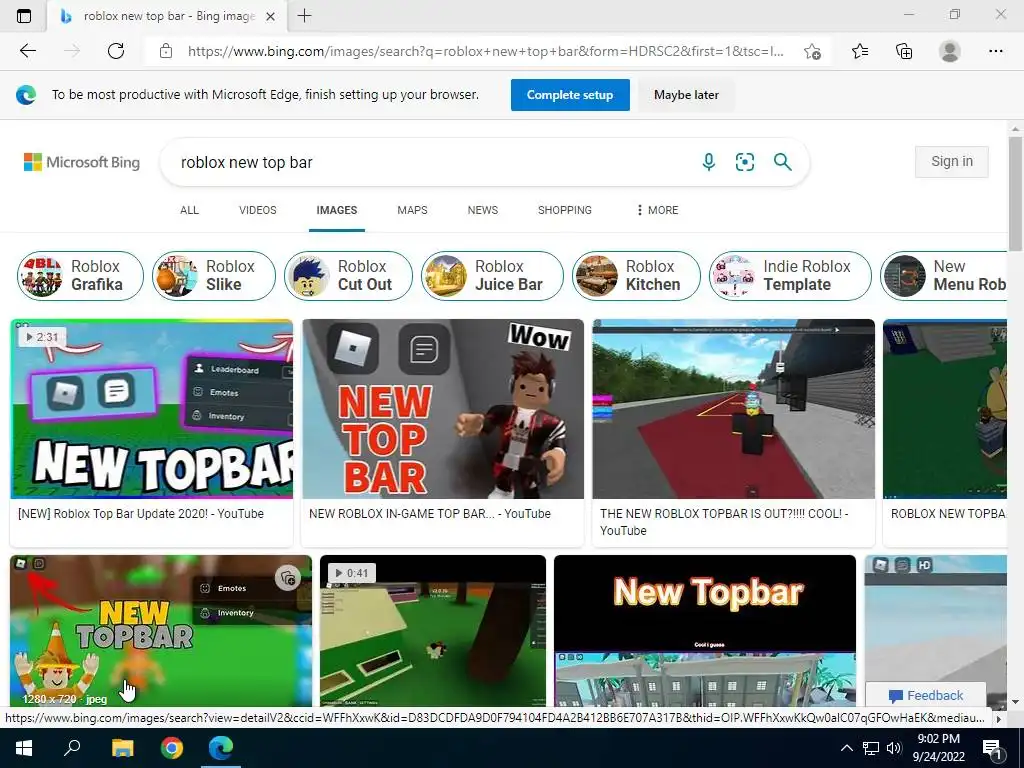Save New Topbar image to collection
Image resolution: width=1024 pixels, height=768 pixels.
(x=288, y=578)
